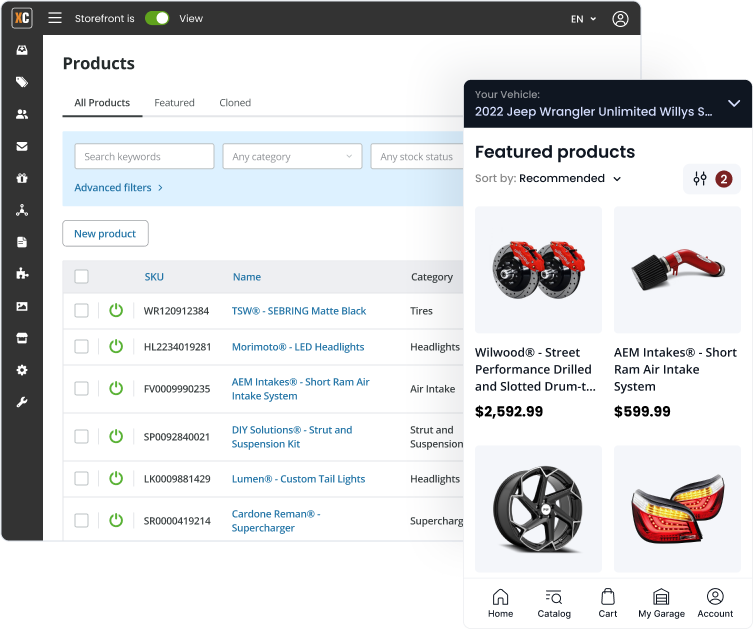Check the FV0009990235 row checkbox

pyautogui.click(x=82, y=388)
